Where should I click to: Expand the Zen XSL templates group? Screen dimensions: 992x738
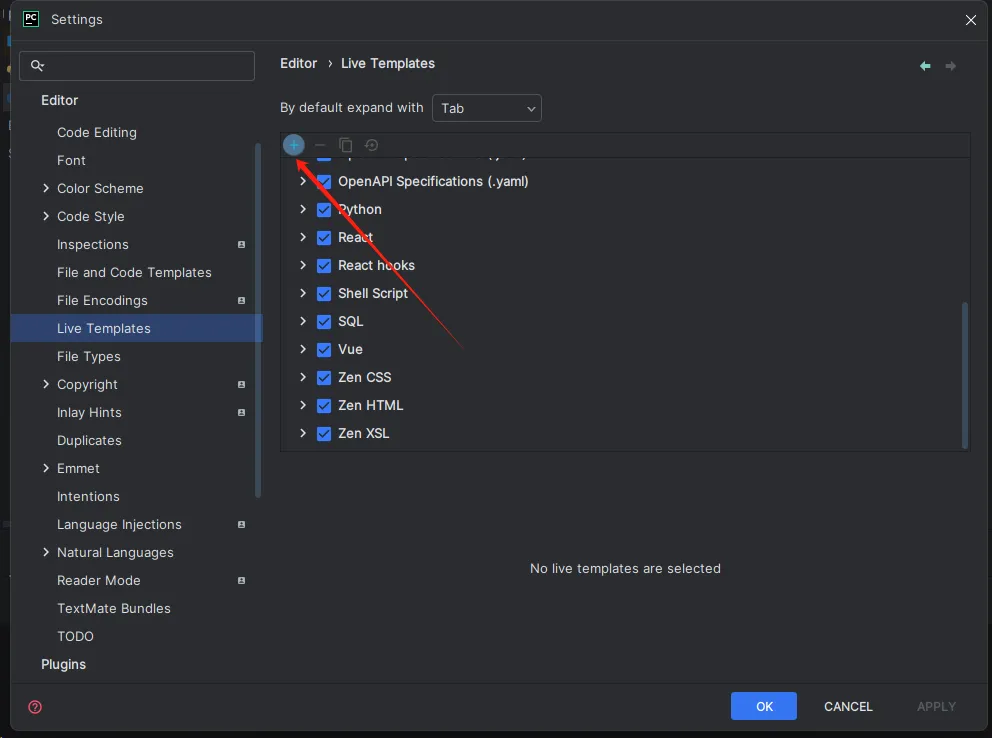point(303,433)
